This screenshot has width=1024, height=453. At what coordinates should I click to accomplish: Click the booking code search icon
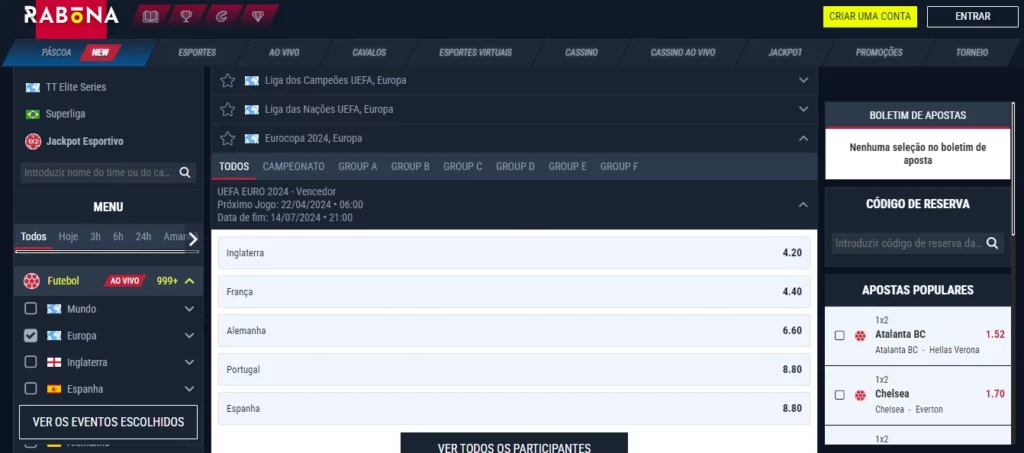(992, 242)
